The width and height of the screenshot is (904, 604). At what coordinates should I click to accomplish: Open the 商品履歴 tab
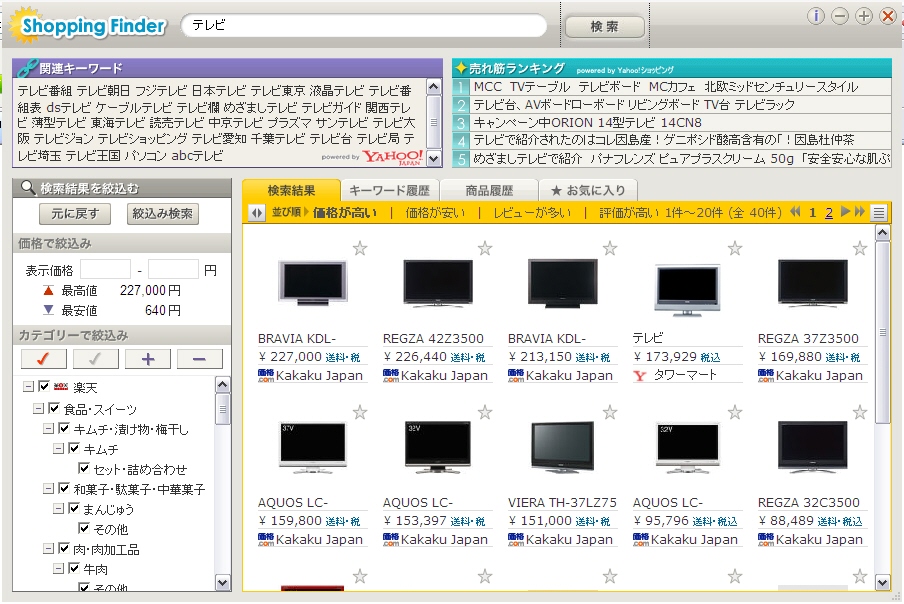[x=489, y=190]
